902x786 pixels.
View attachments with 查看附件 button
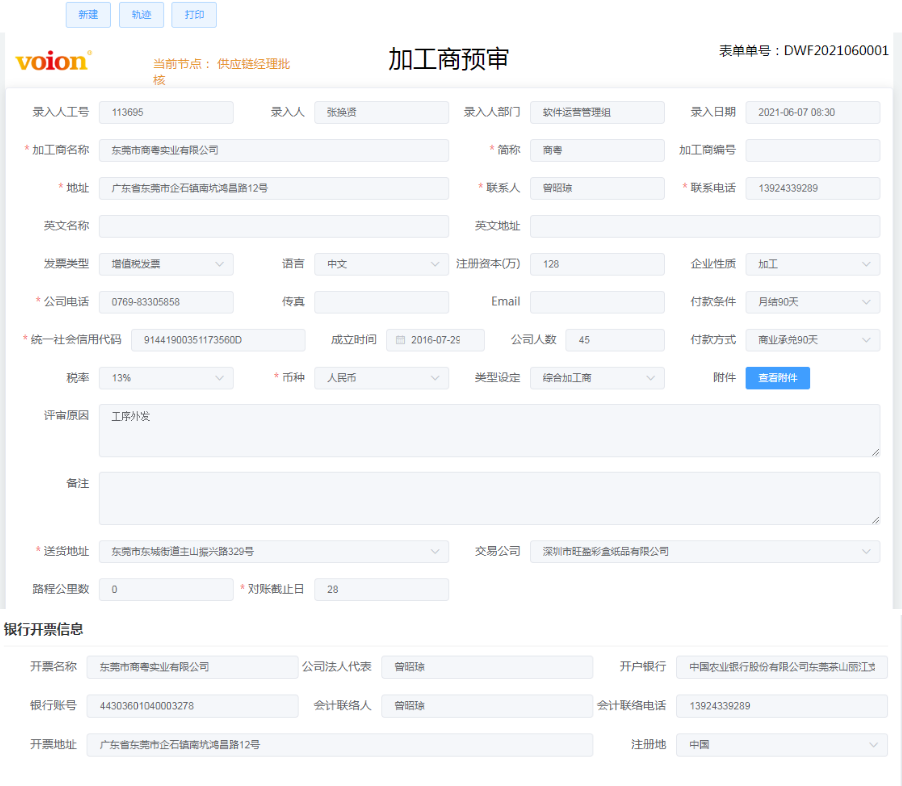tap(778, 378)
